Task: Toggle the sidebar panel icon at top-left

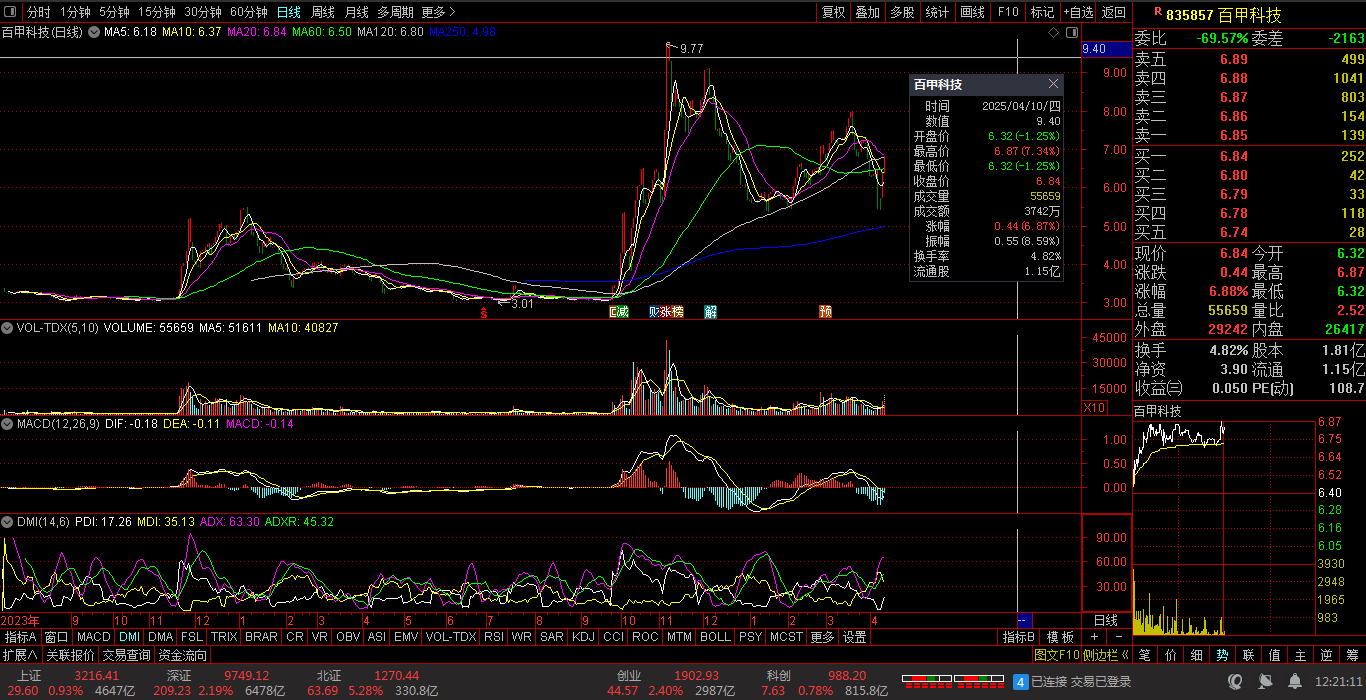Action: point(10,12)
